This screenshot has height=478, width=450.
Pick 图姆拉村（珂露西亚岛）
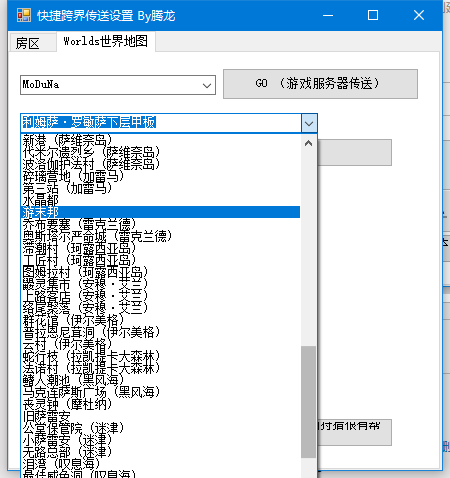[160, 272]
